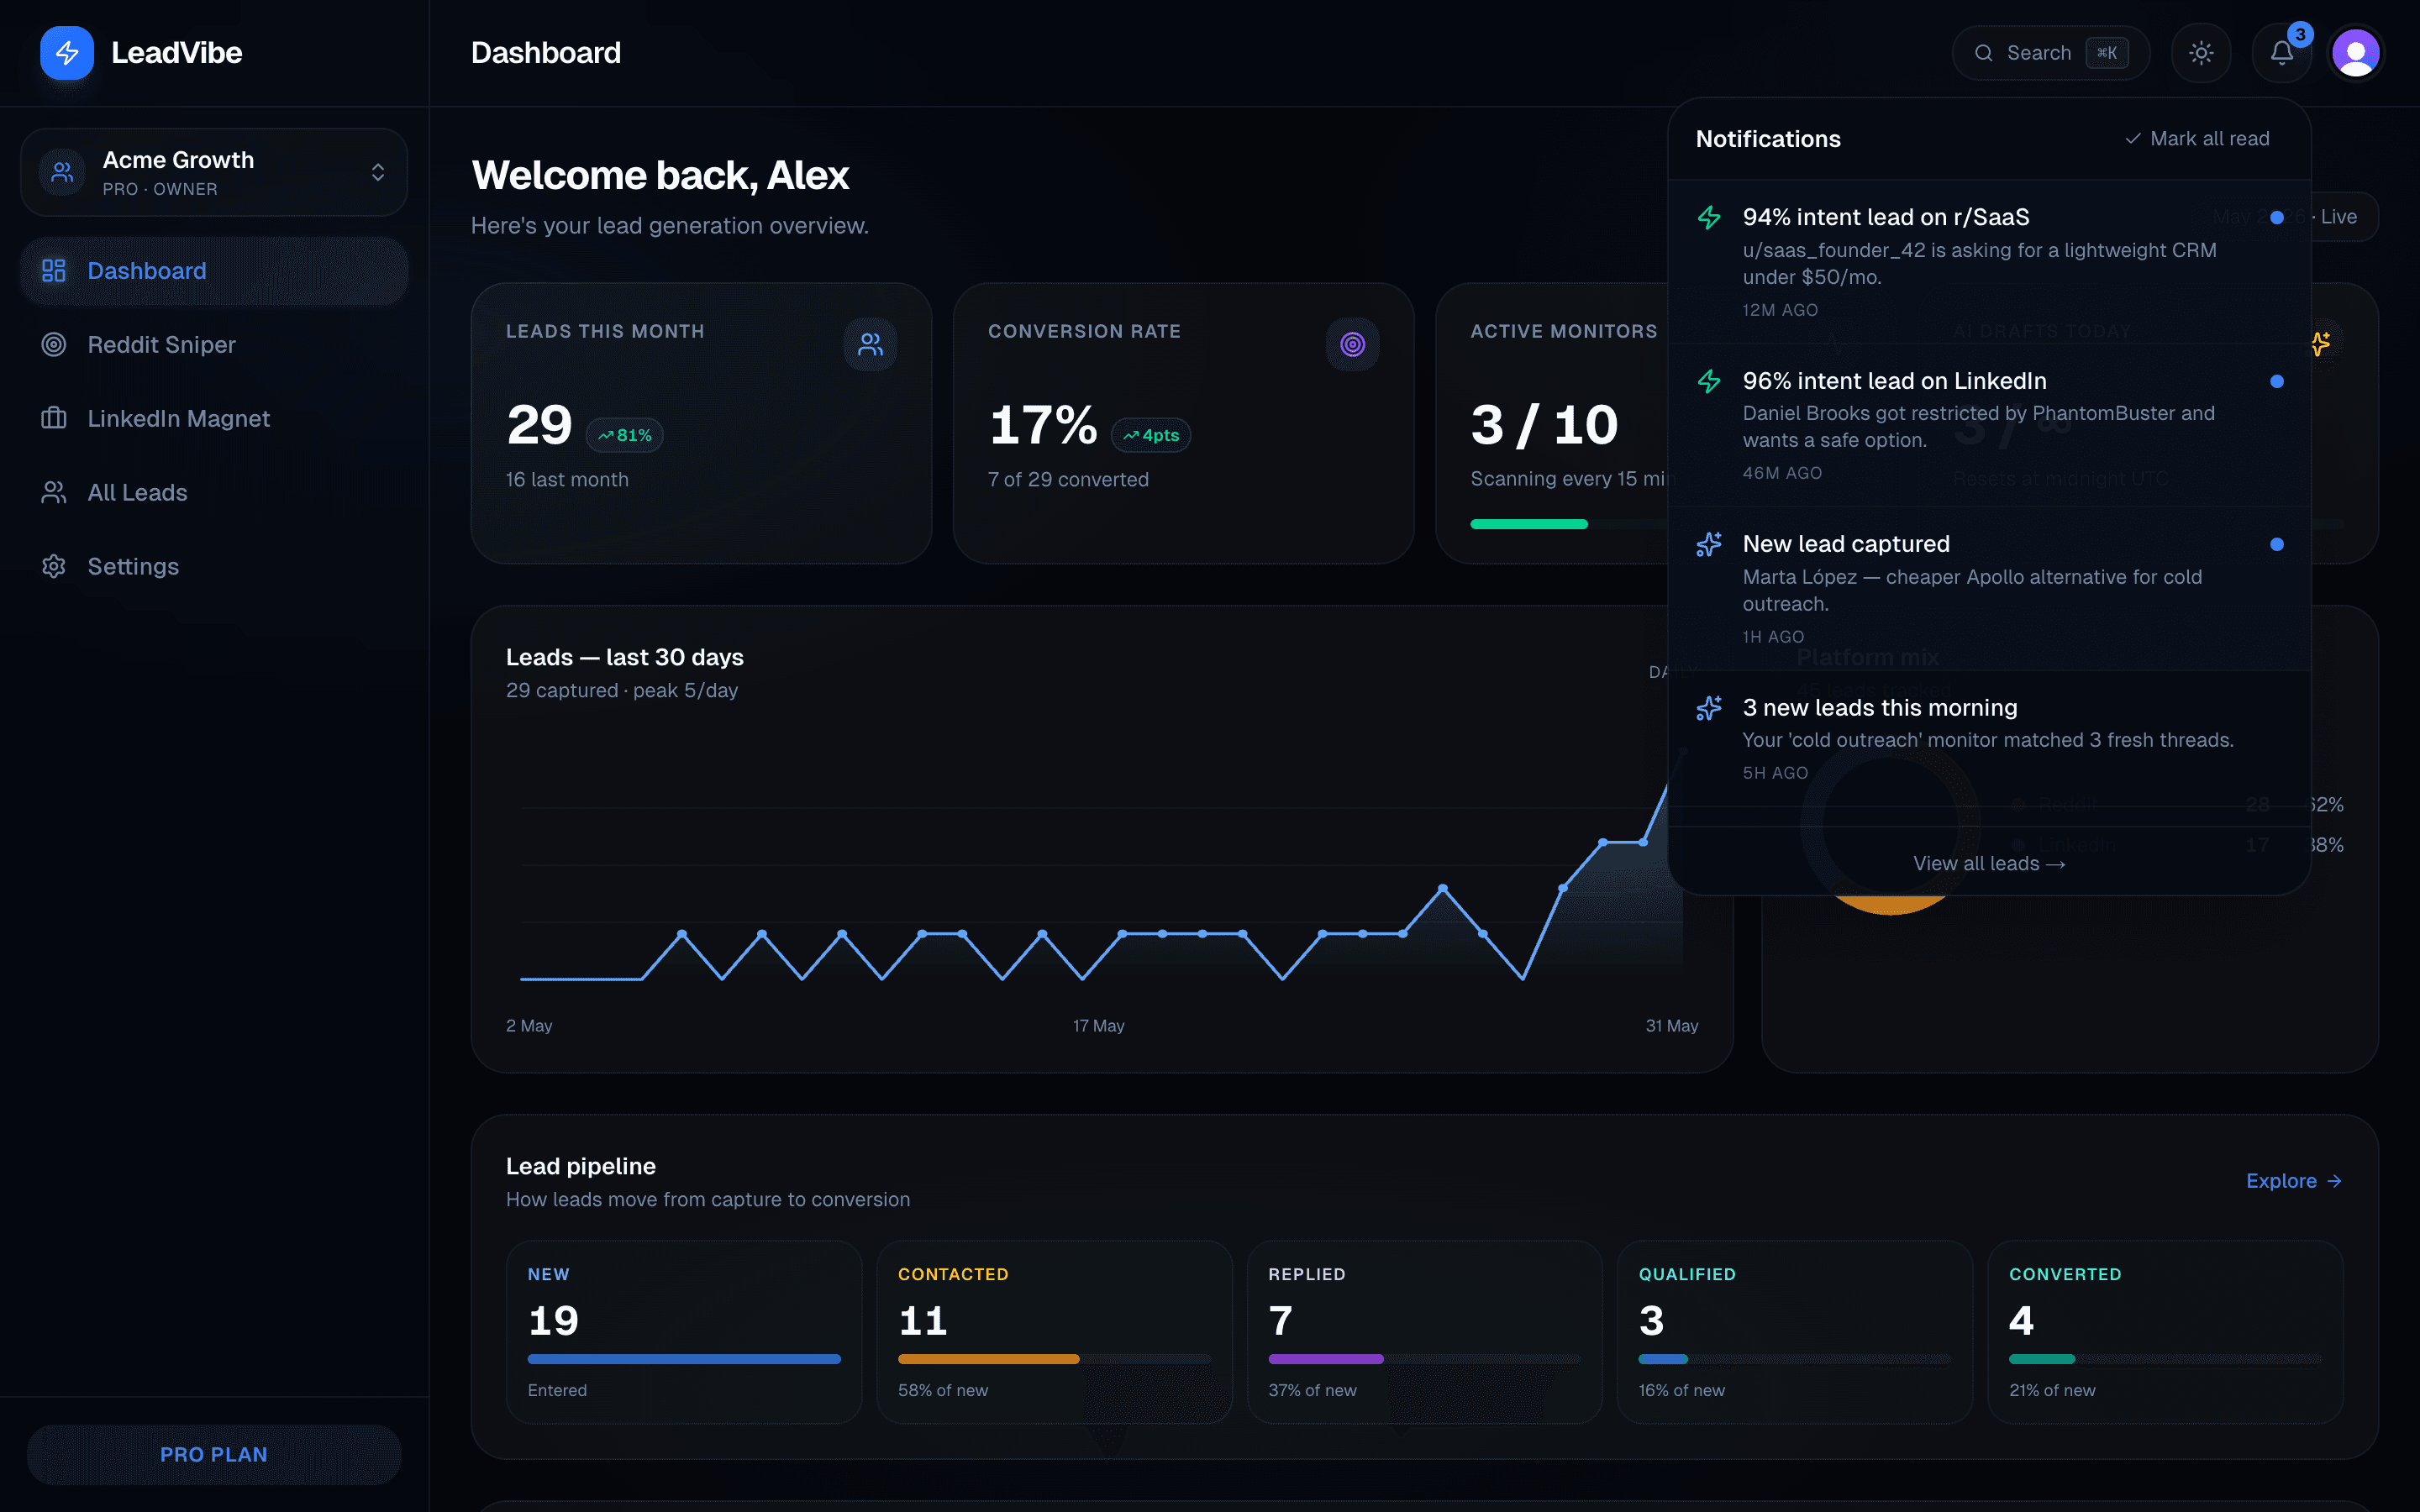Viewport: 2420px width, 1512px height.
Task: Click the '16 last month' text
Action: (567, 480)
